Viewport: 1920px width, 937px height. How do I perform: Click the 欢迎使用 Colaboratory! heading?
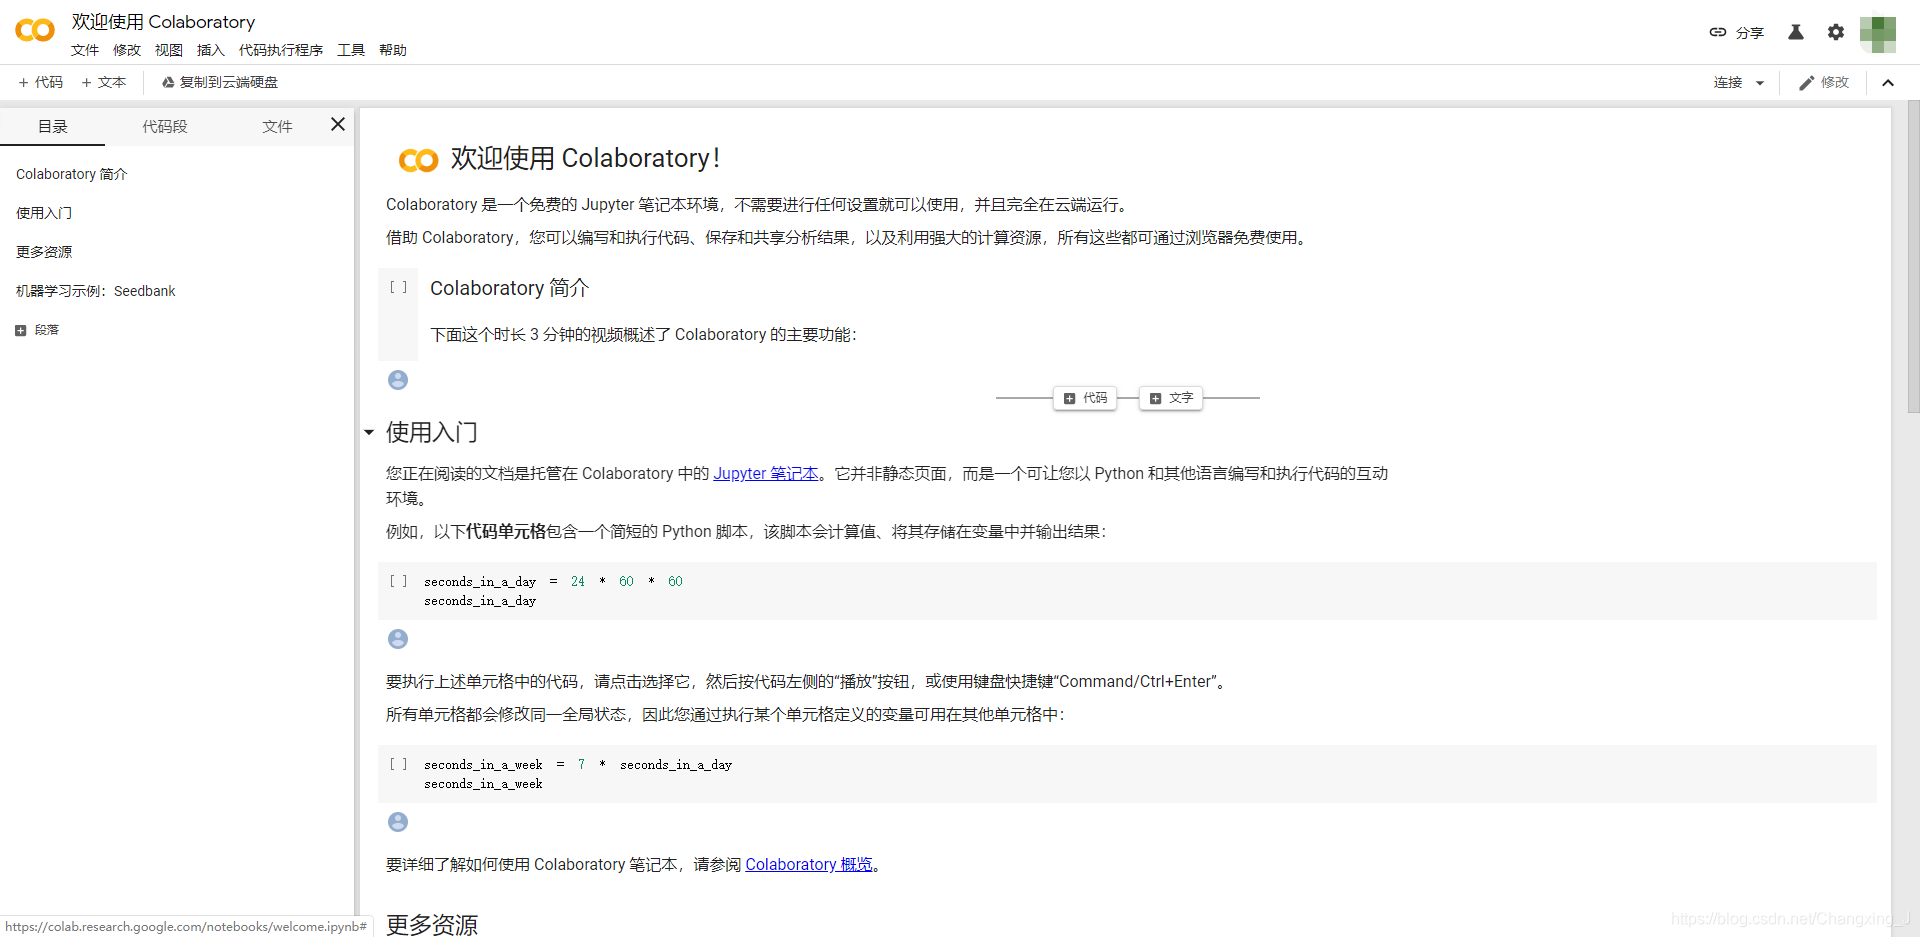click(585, 158)
